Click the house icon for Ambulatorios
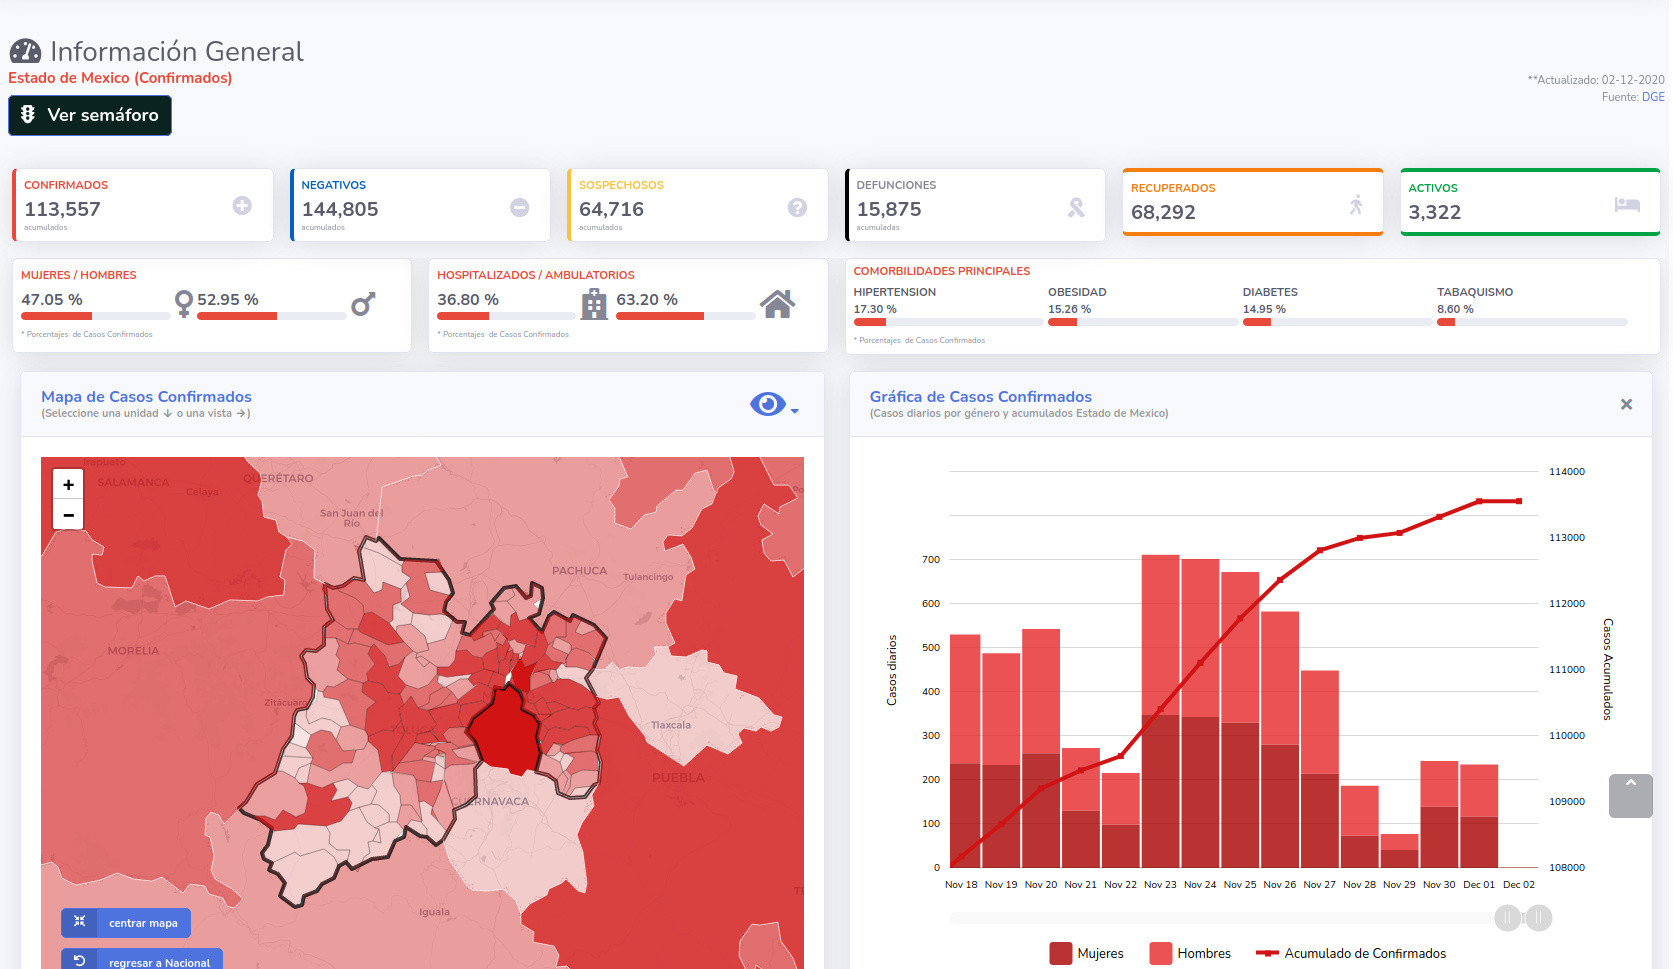1673x969 pixels. pyautogui.click(x=777, y=303)
